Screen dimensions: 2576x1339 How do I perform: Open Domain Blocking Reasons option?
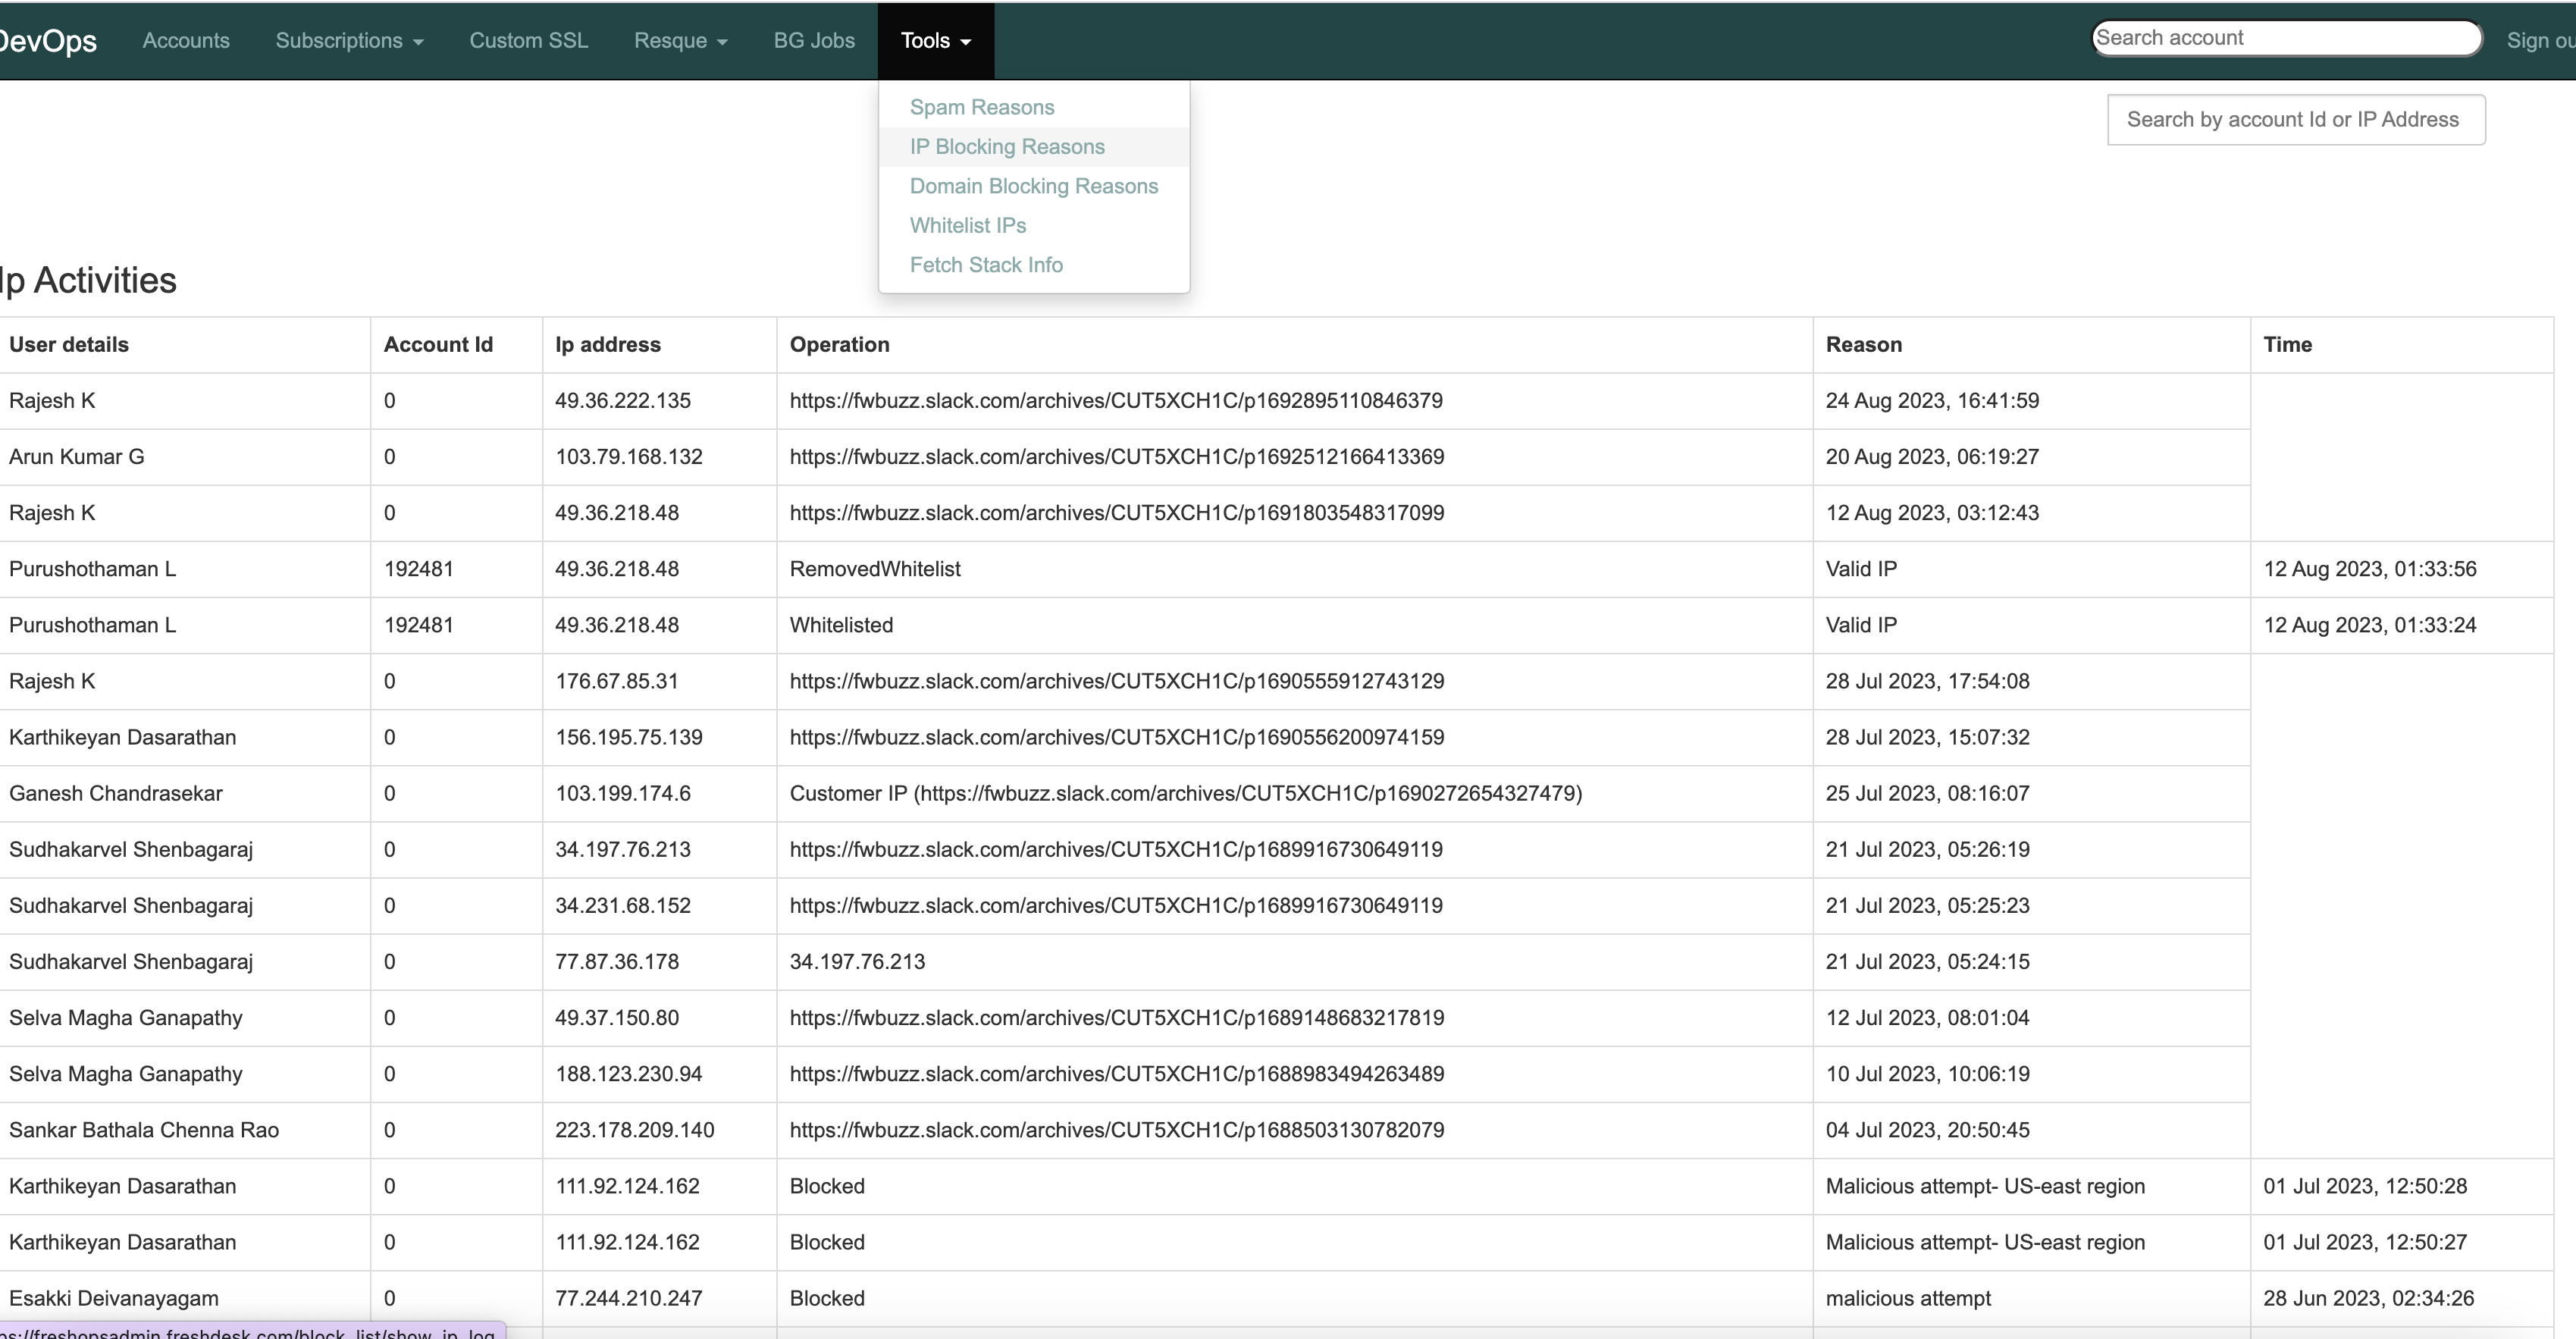1033,186
